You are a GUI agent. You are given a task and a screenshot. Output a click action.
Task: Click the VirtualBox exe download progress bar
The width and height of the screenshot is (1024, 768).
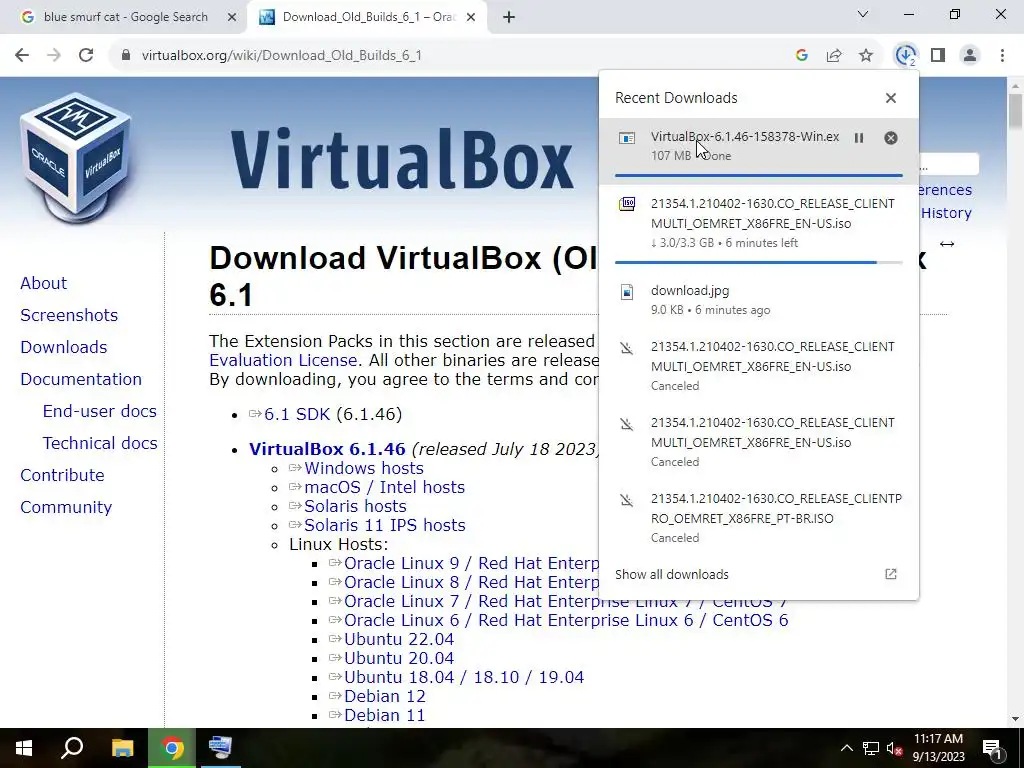pos(759,175)
